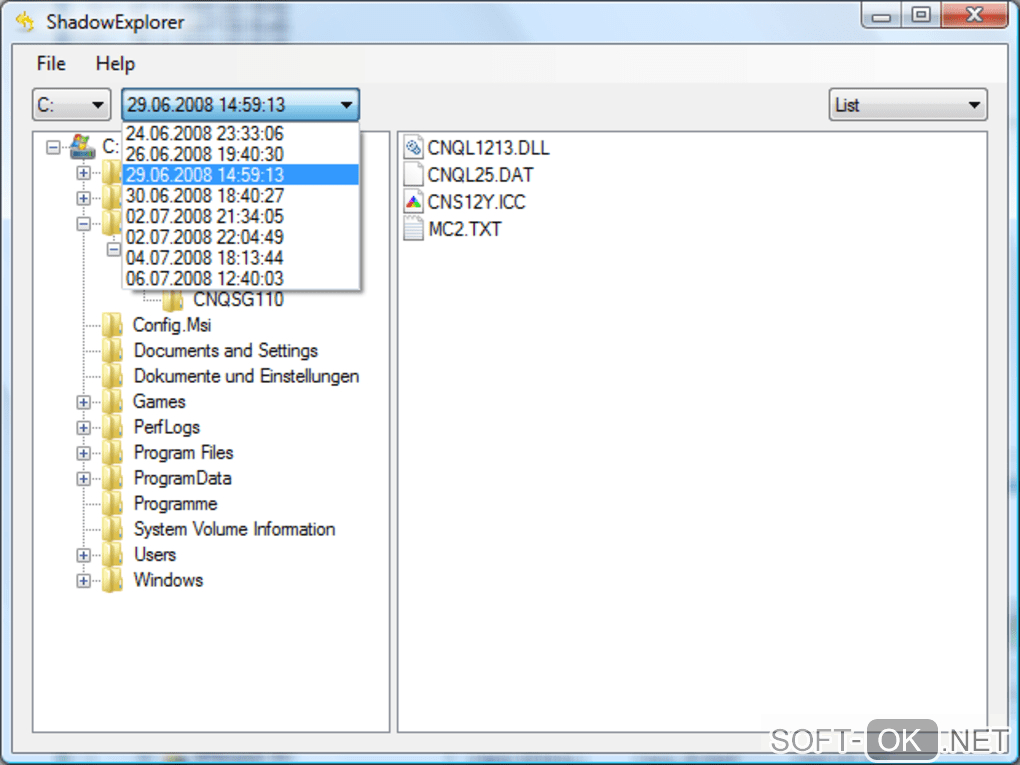Click the Config.Msi folder icon

coord(113,325)
